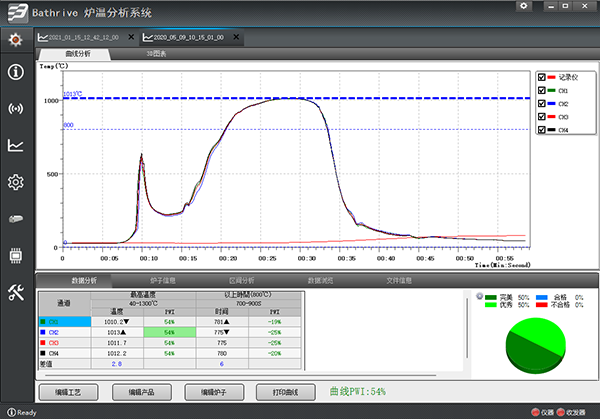600x419 pixels.
Task: Click the gear settings icon in the sidebar
Action: 15,182
